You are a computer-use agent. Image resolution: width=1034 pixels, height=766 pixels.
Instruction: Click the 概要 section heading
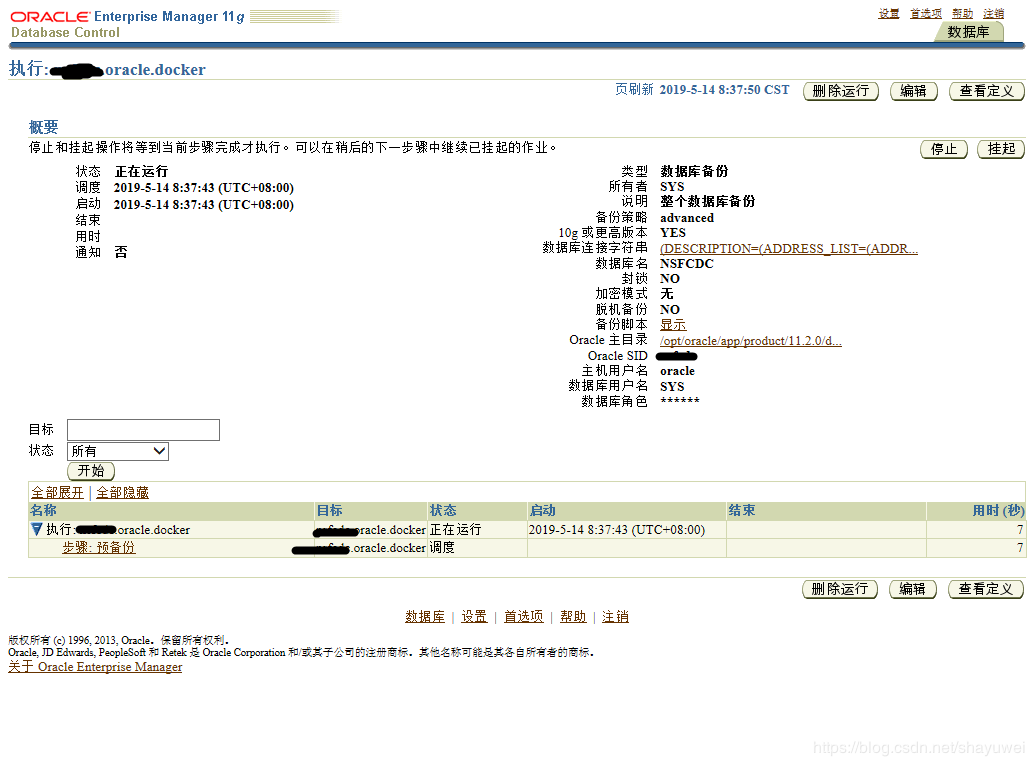[44, 127]
